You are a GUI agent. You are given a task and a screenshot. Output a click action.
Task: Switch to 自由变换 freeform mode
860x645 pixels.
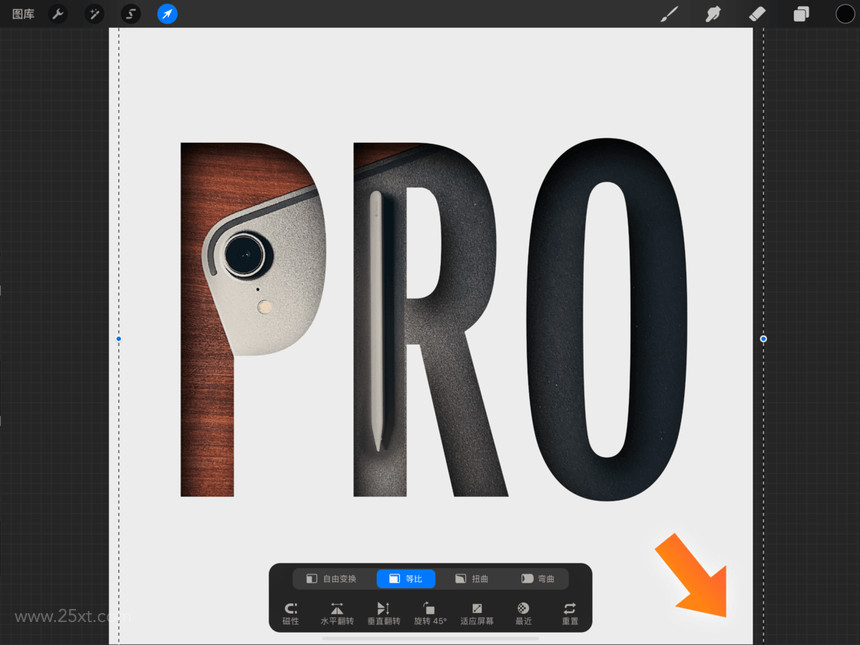pos(331,579)
